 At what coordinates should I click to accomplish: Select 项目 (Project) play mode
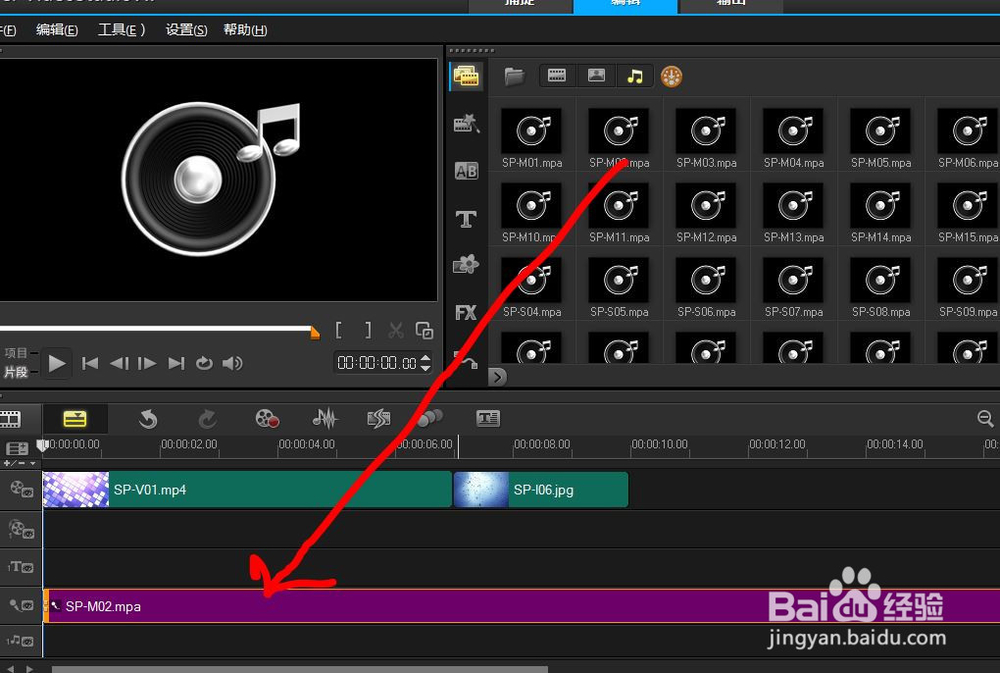[x=16, y=353]
